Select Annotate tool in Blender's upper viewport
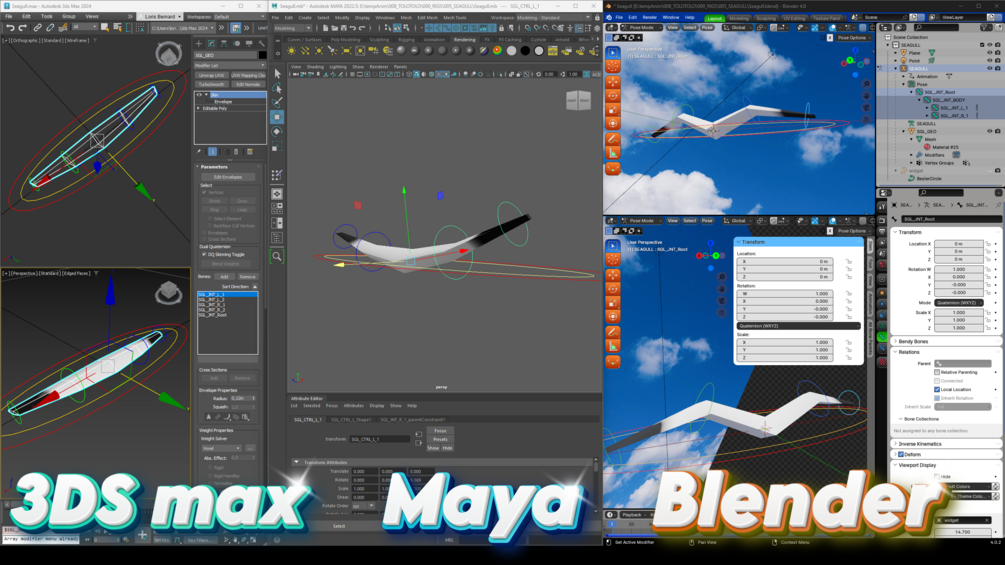The image size is (1005, 565). [613, 139]
